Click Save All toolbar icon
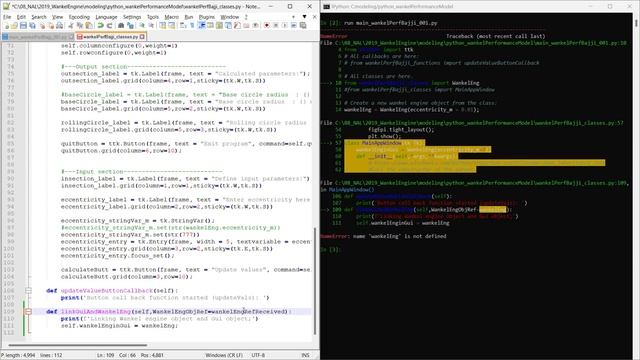The height and width of the screenshot is (360, 640). (x=32, y=25)
